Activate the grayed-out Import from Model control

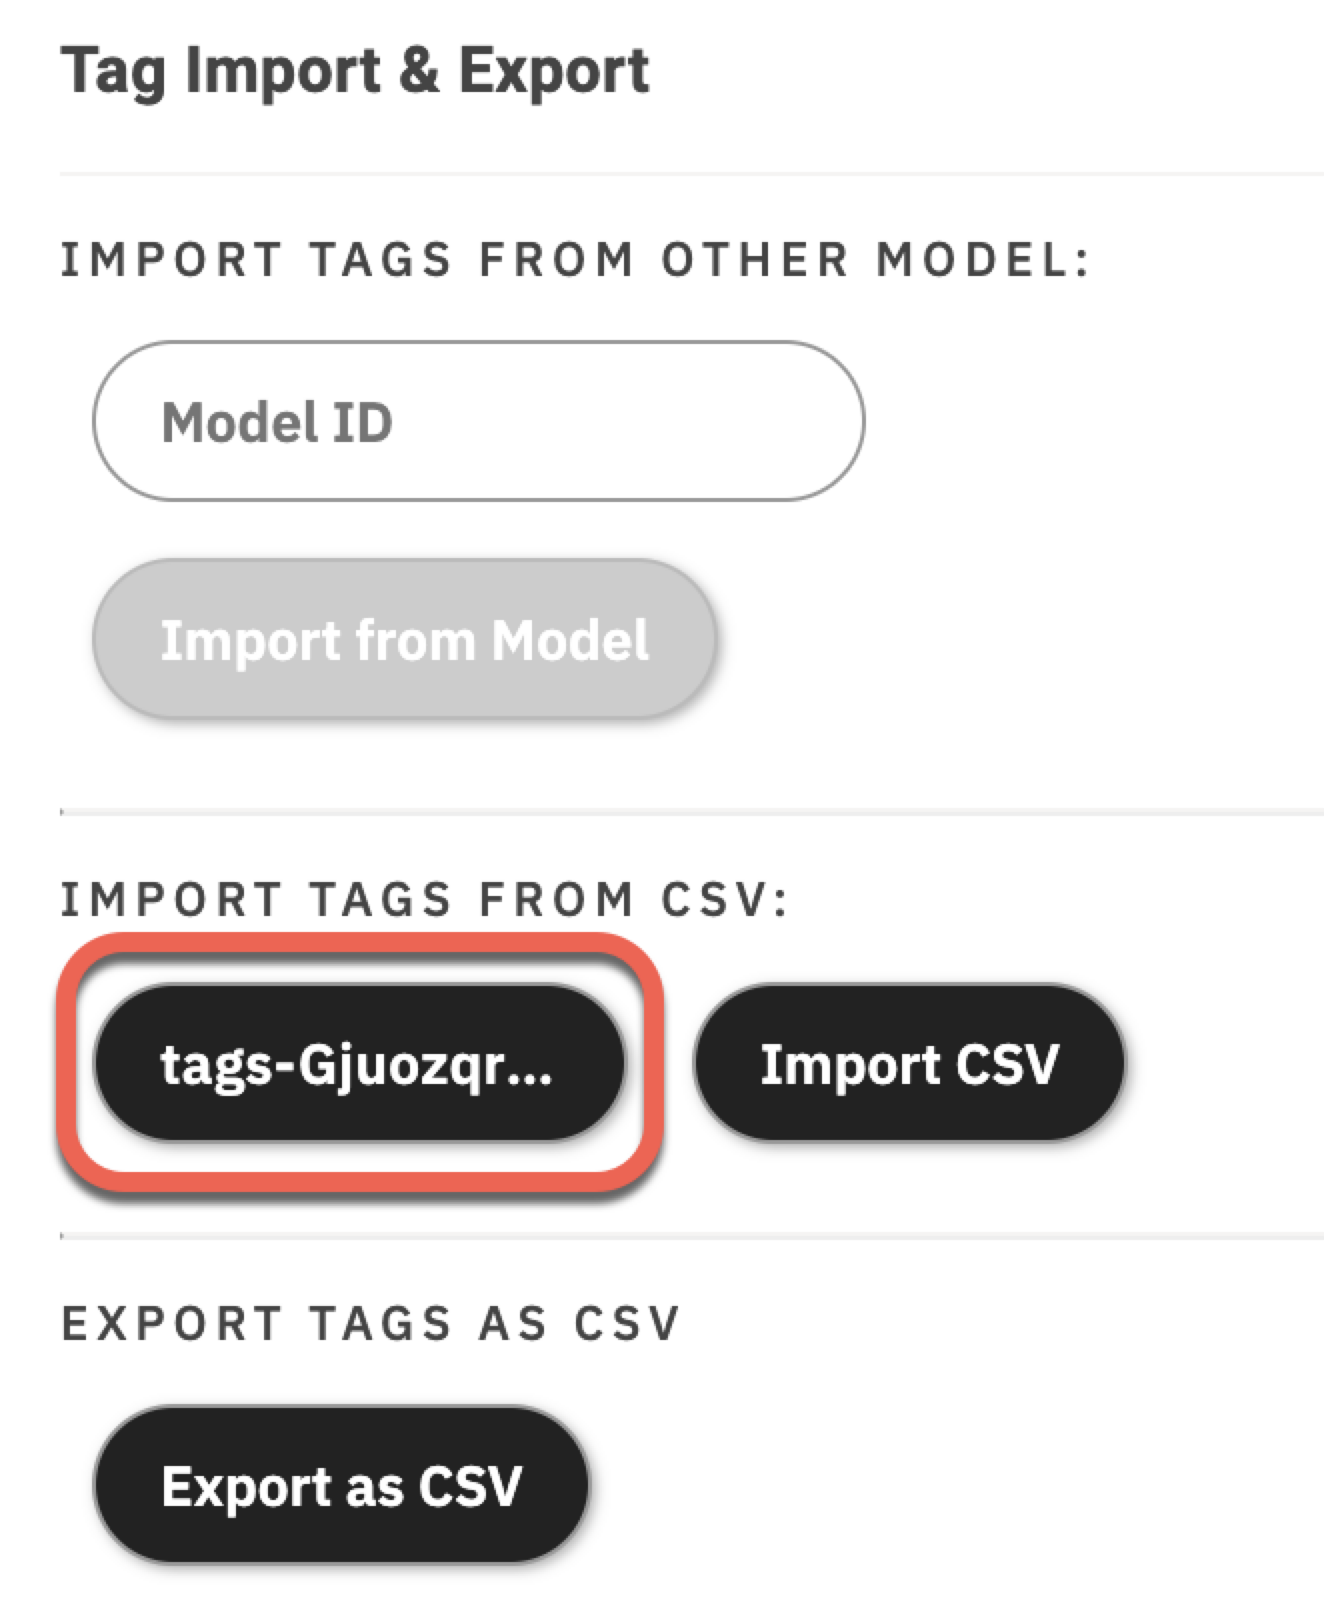tap(405, 639)
